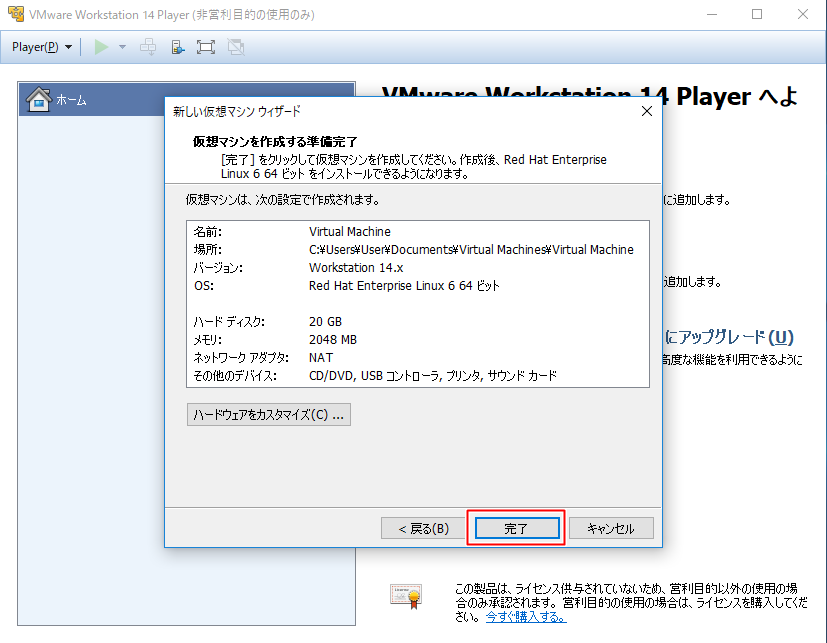Image resolution: width=827 pixels, height=643 pixels.
Task: Expand the power options dropdown arrow
Action: [122, 47]
